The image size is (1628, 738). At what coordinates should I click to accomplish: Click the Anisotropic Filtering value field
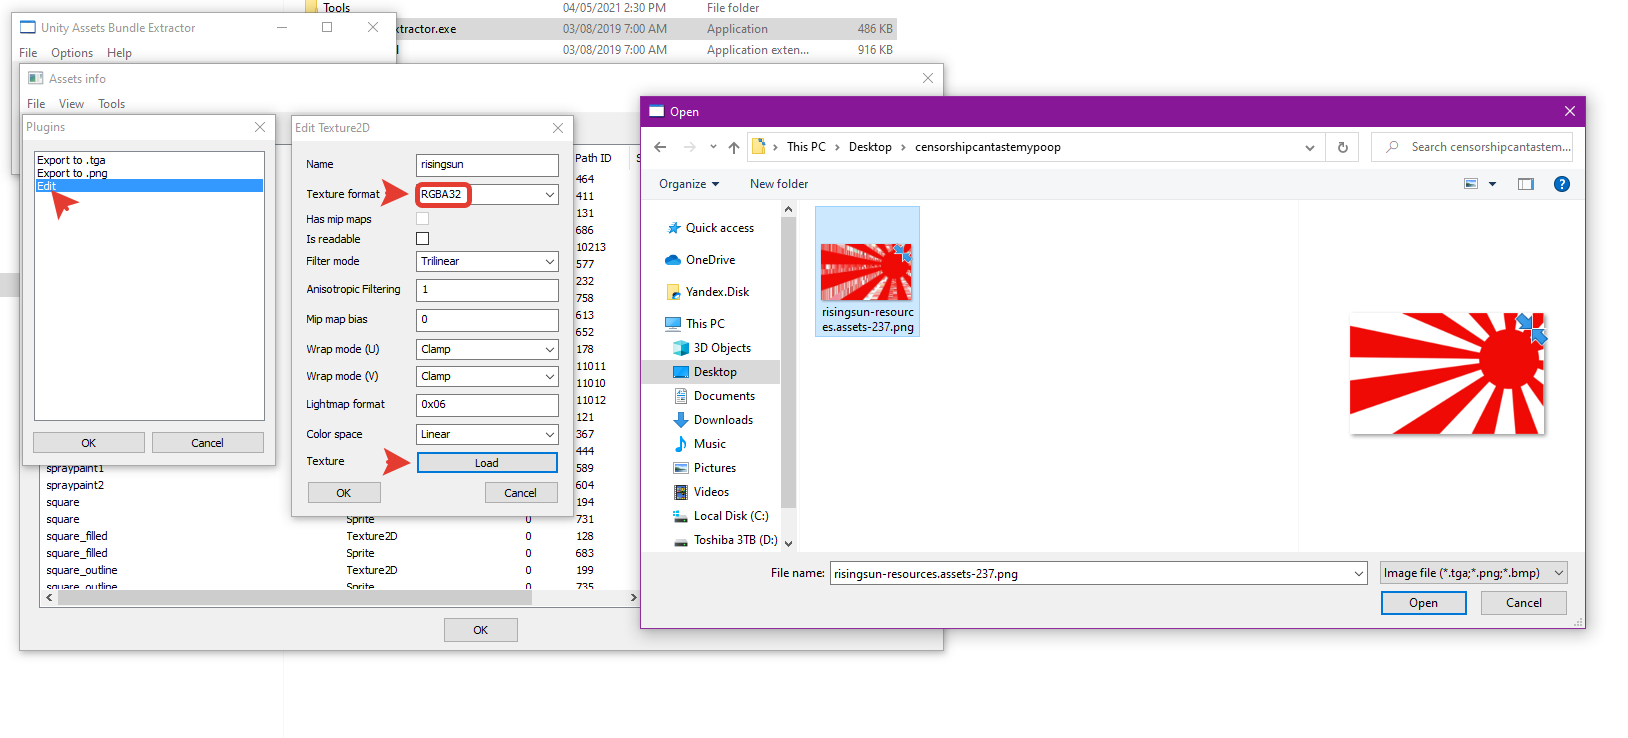pyautogui.click(x=487, y=290)
